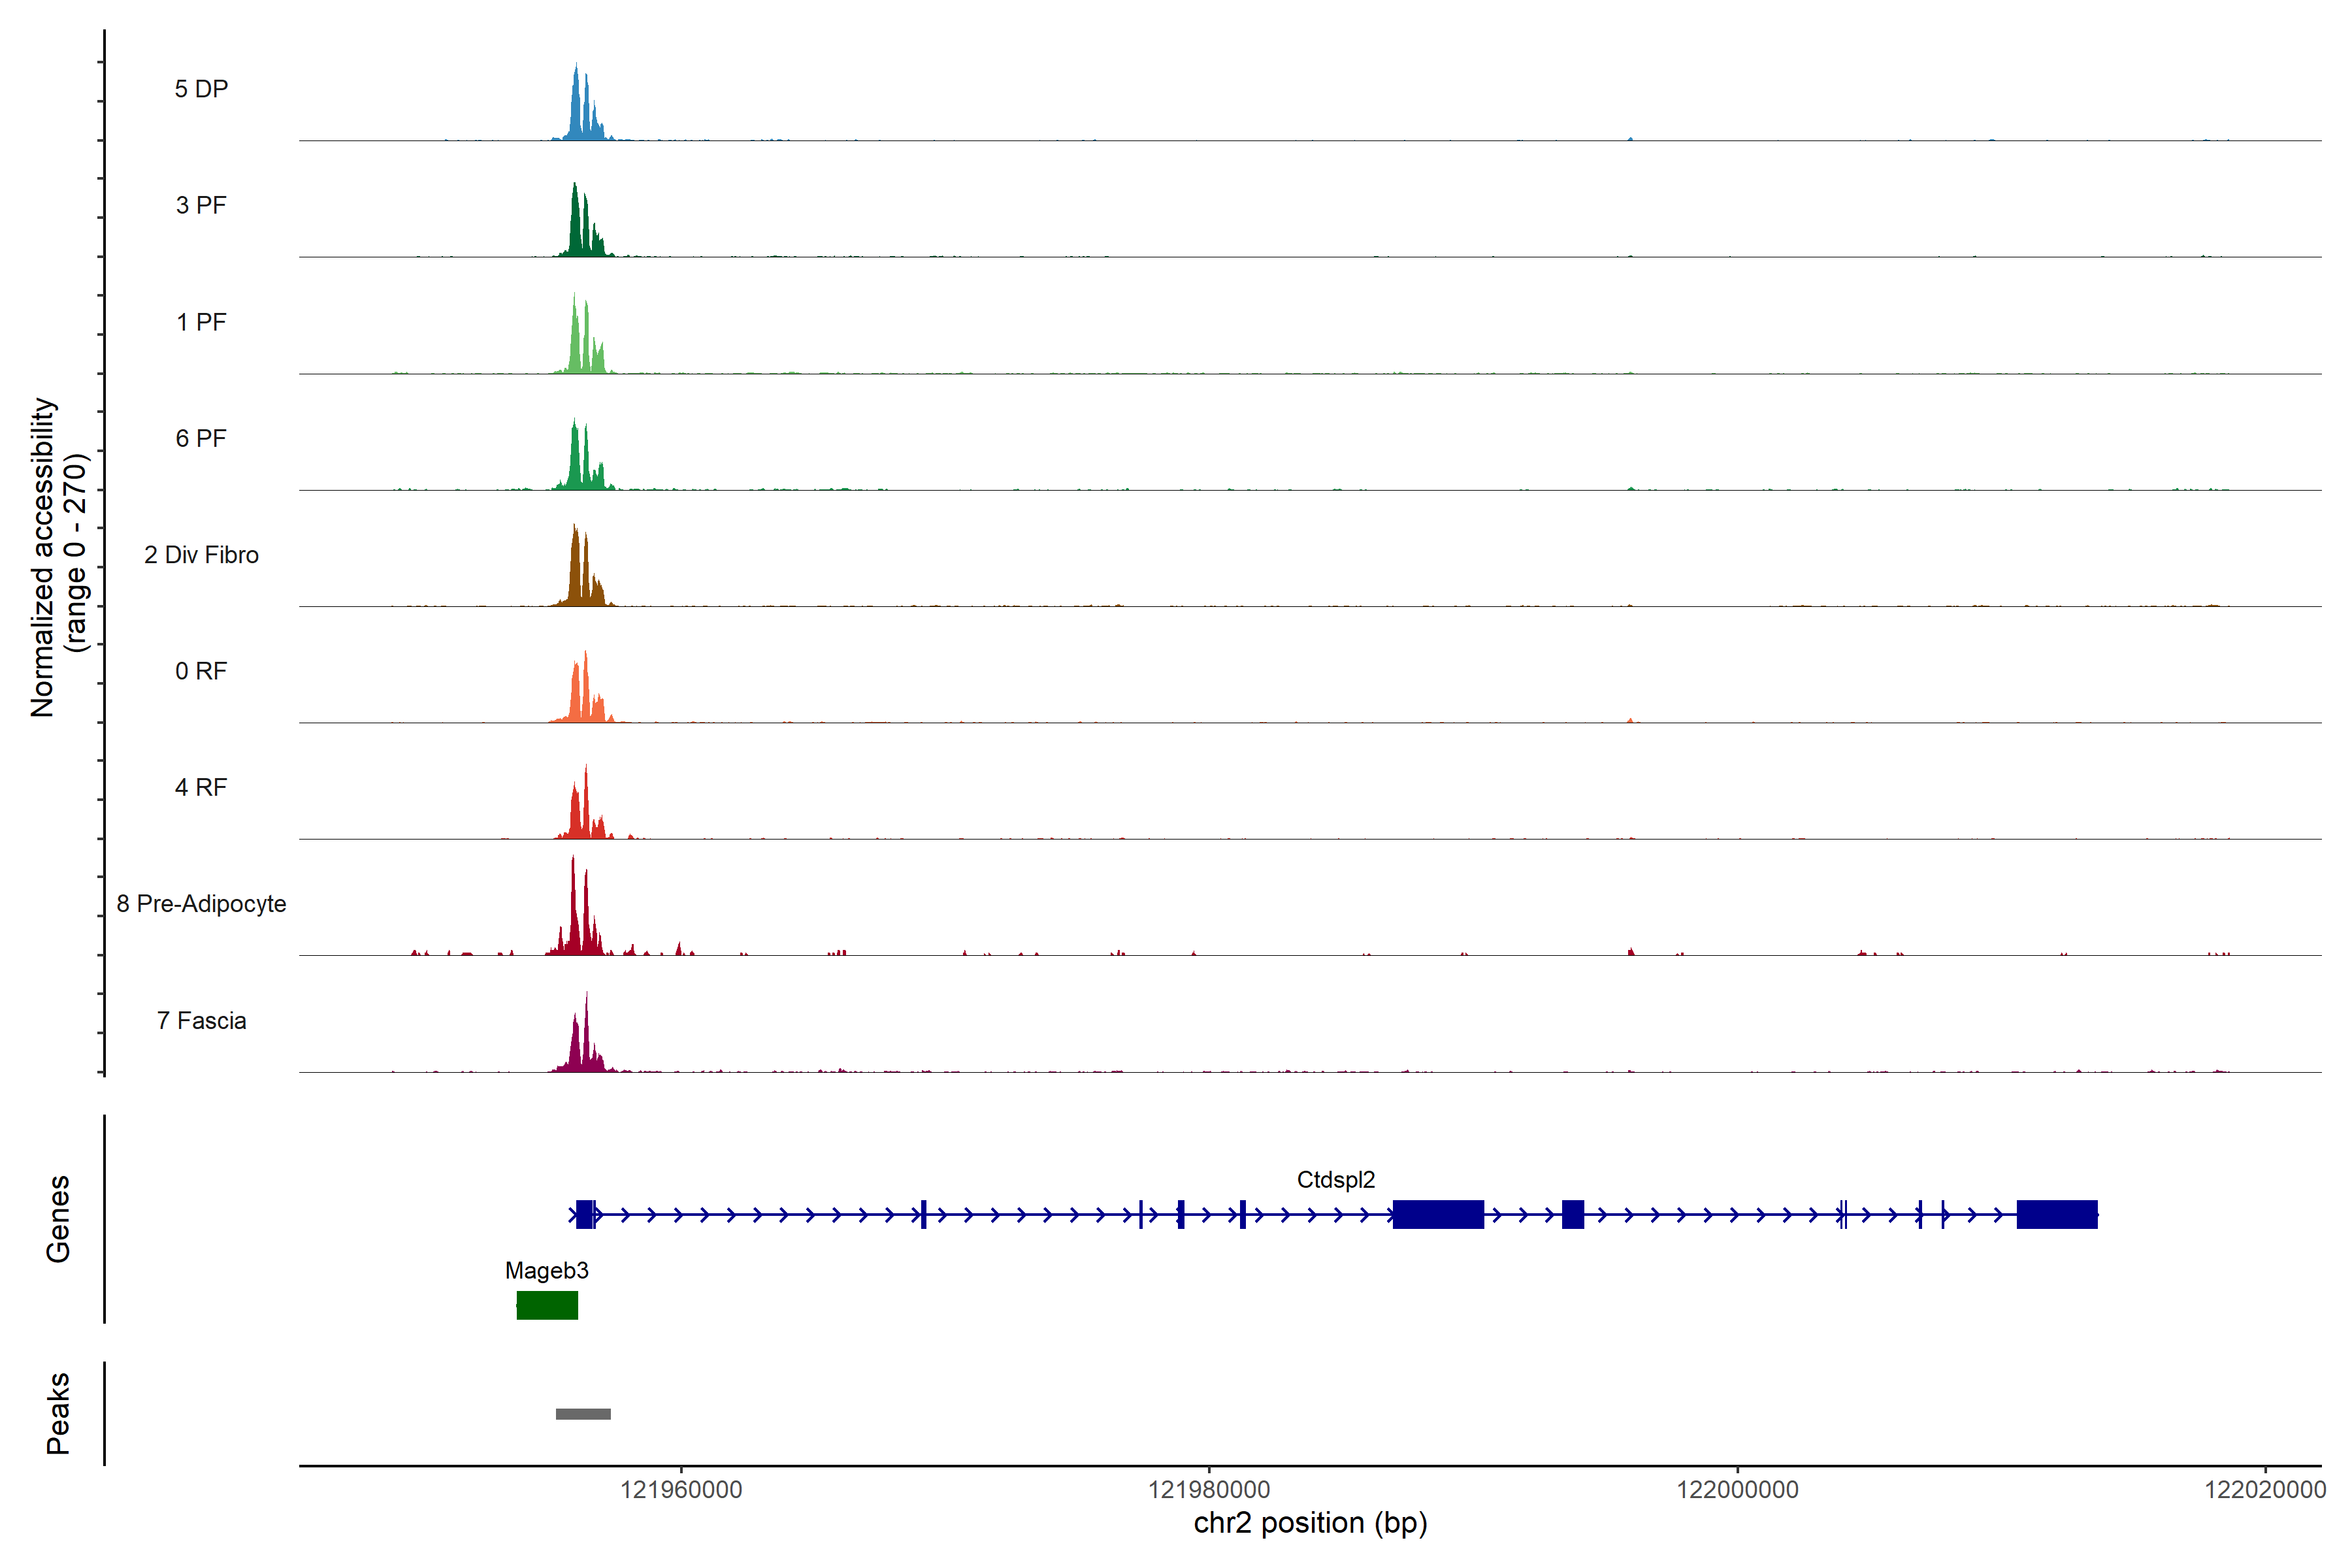Click the 3 PF track label
Image resolution: width=2352 pixels, height=1568 pixels.
(x=201, y=205)
